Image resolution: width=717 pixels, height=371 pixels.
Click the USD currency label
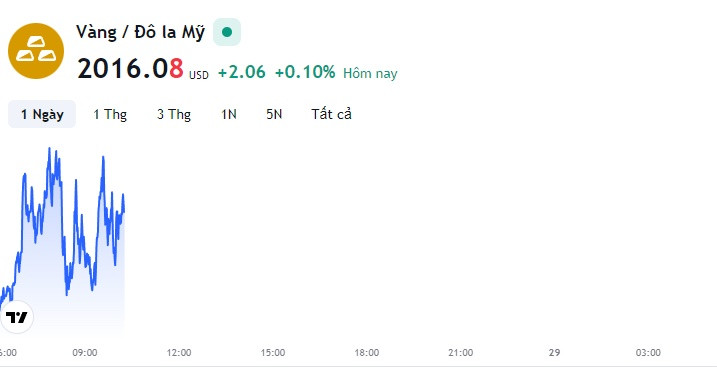pos(198,75)
